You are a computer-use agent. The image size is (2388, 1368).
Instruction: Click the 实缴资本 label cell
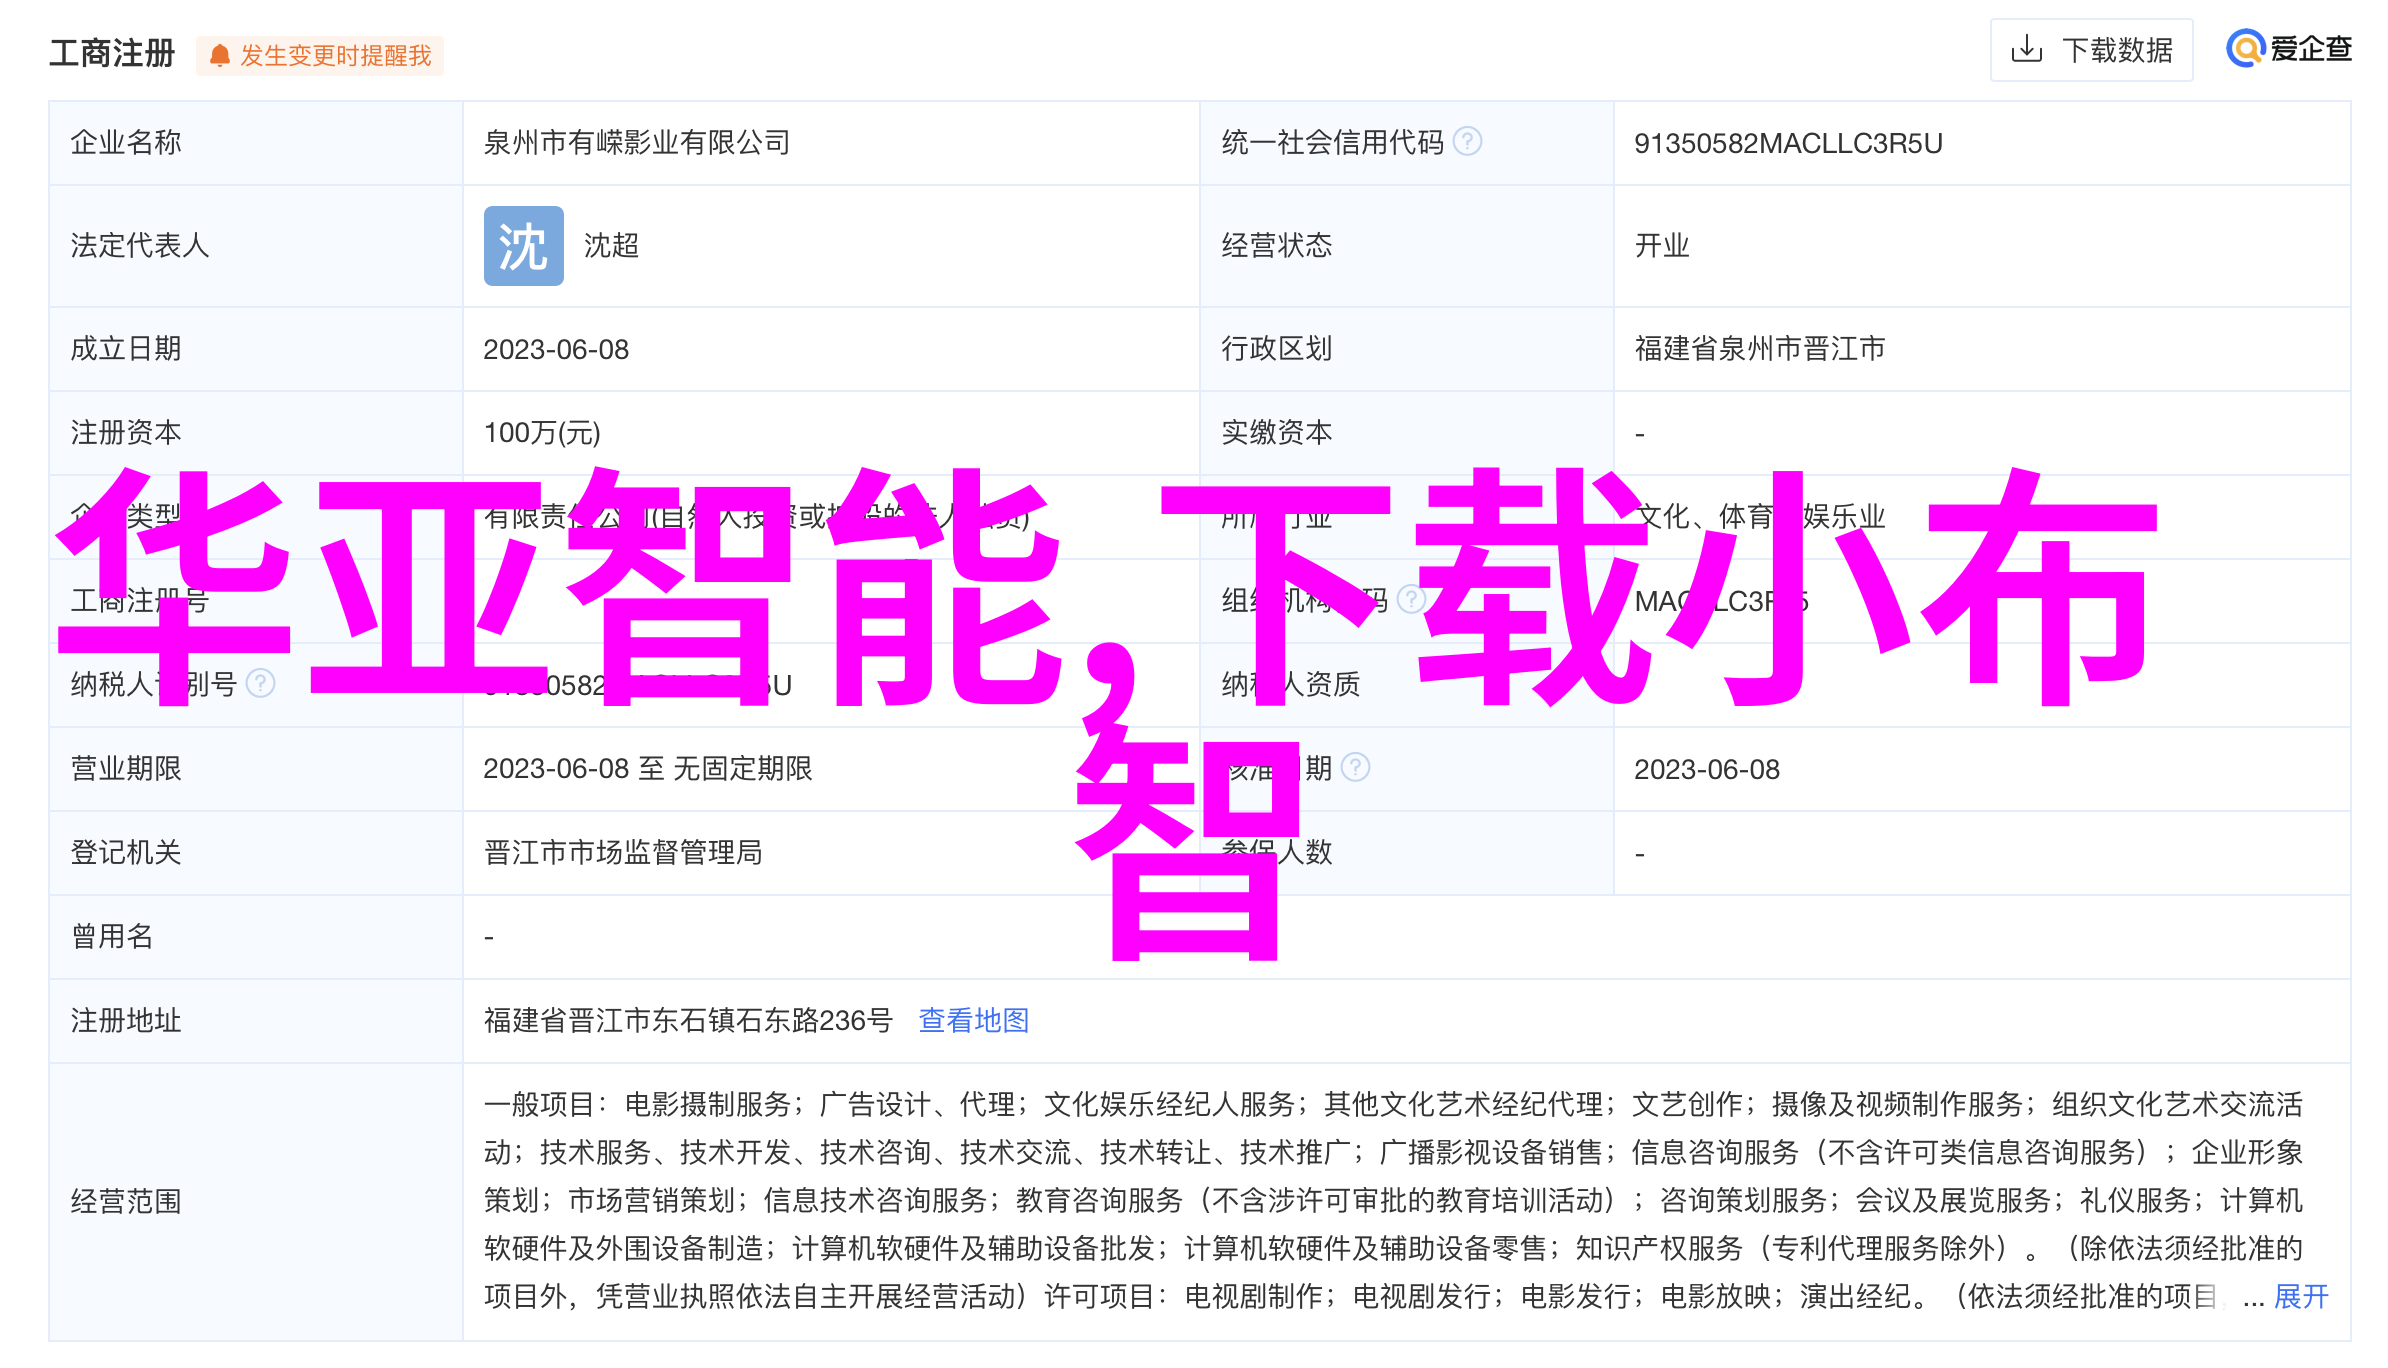[1406, 433]
